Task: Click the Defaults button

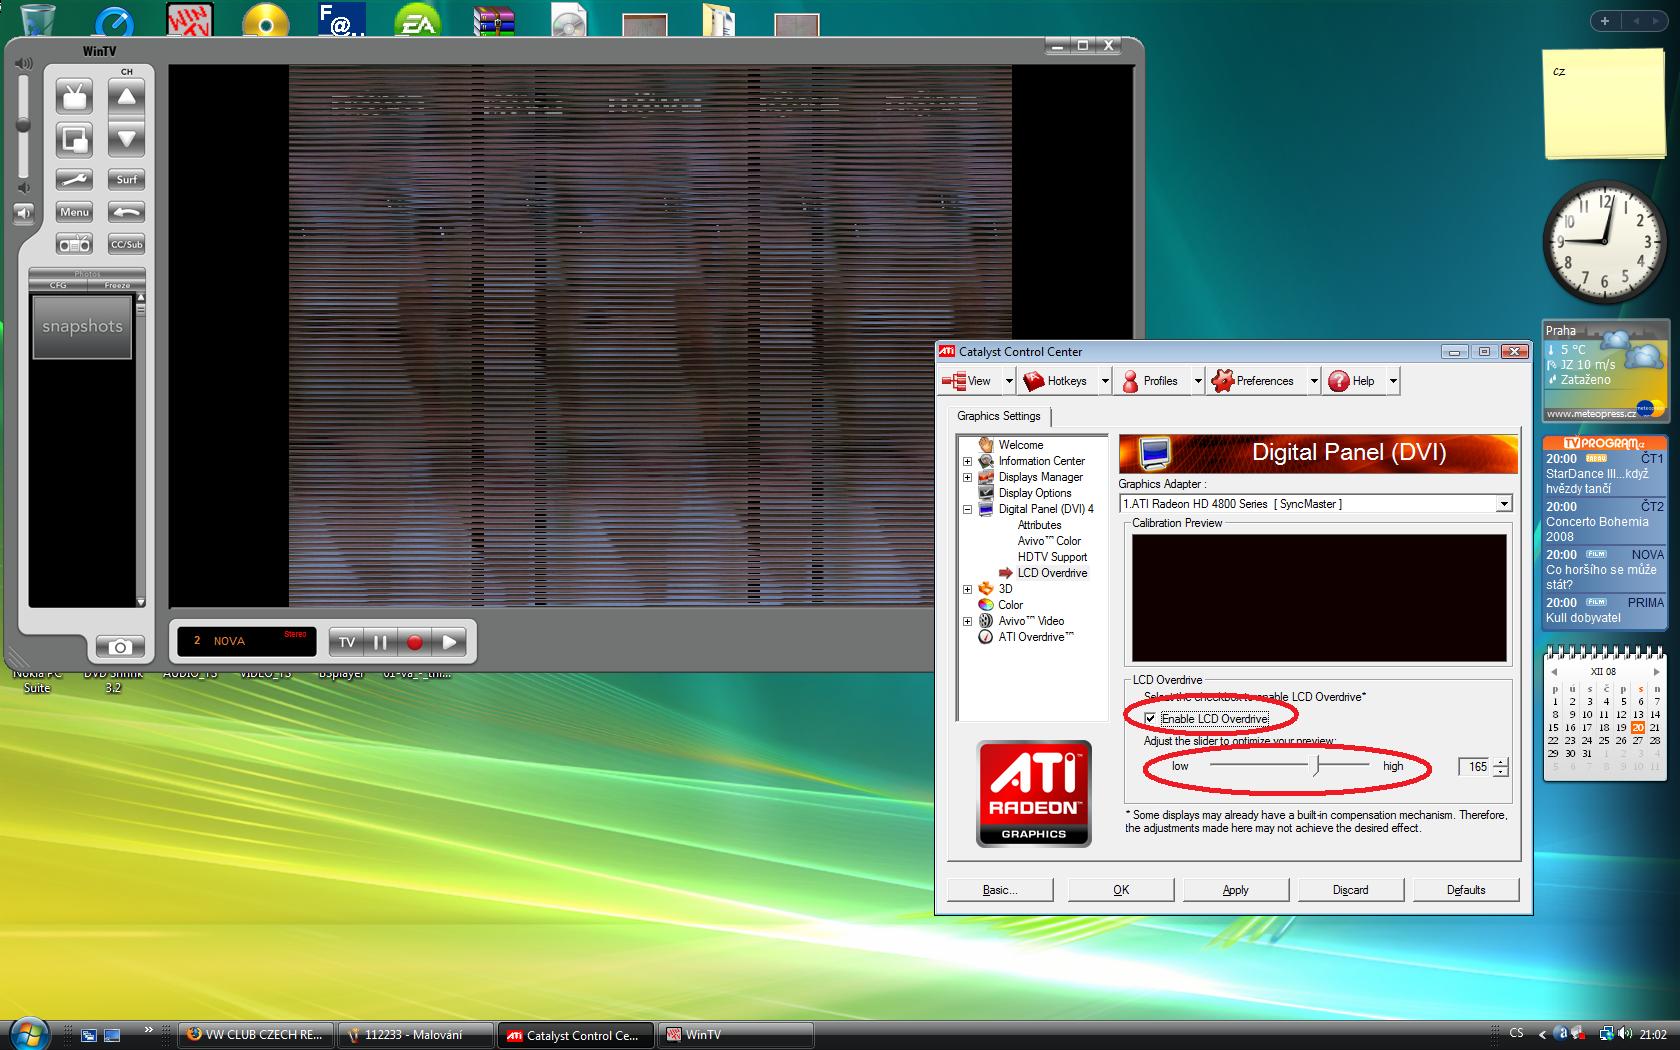Action: (1465, 890)
